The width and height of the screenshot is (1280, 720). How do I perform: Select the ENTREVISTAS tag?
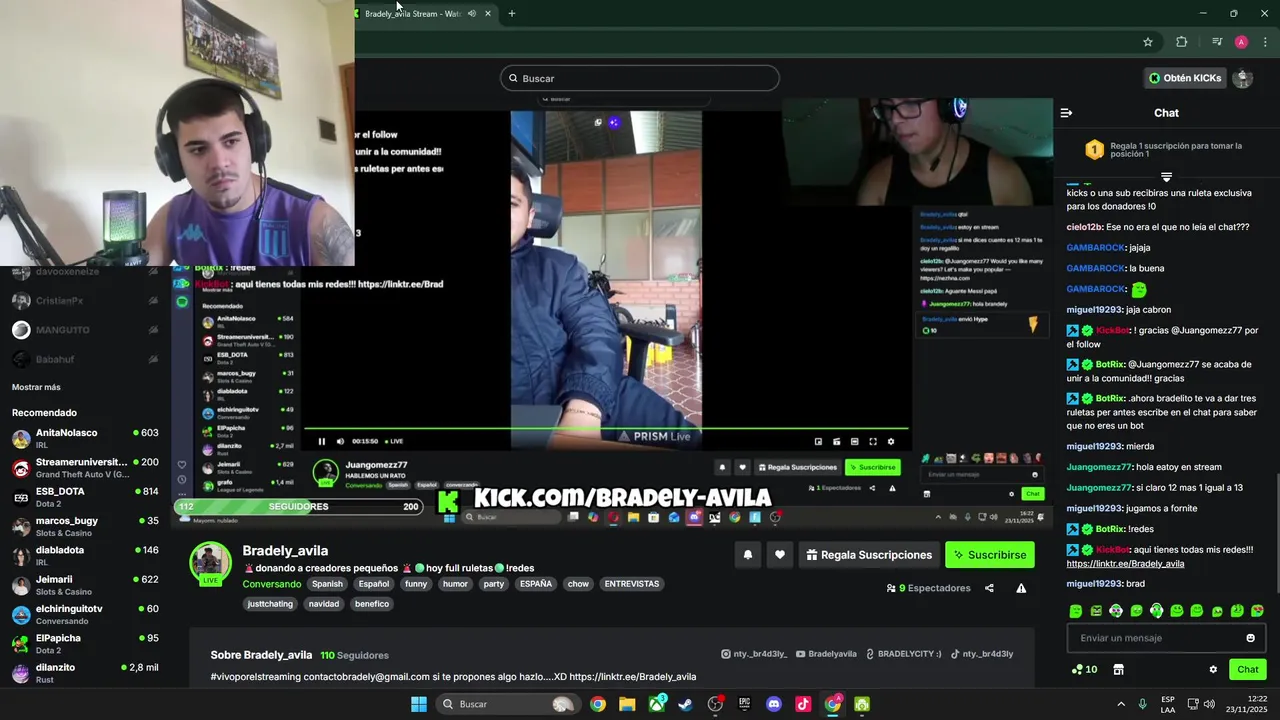(632, 584)
